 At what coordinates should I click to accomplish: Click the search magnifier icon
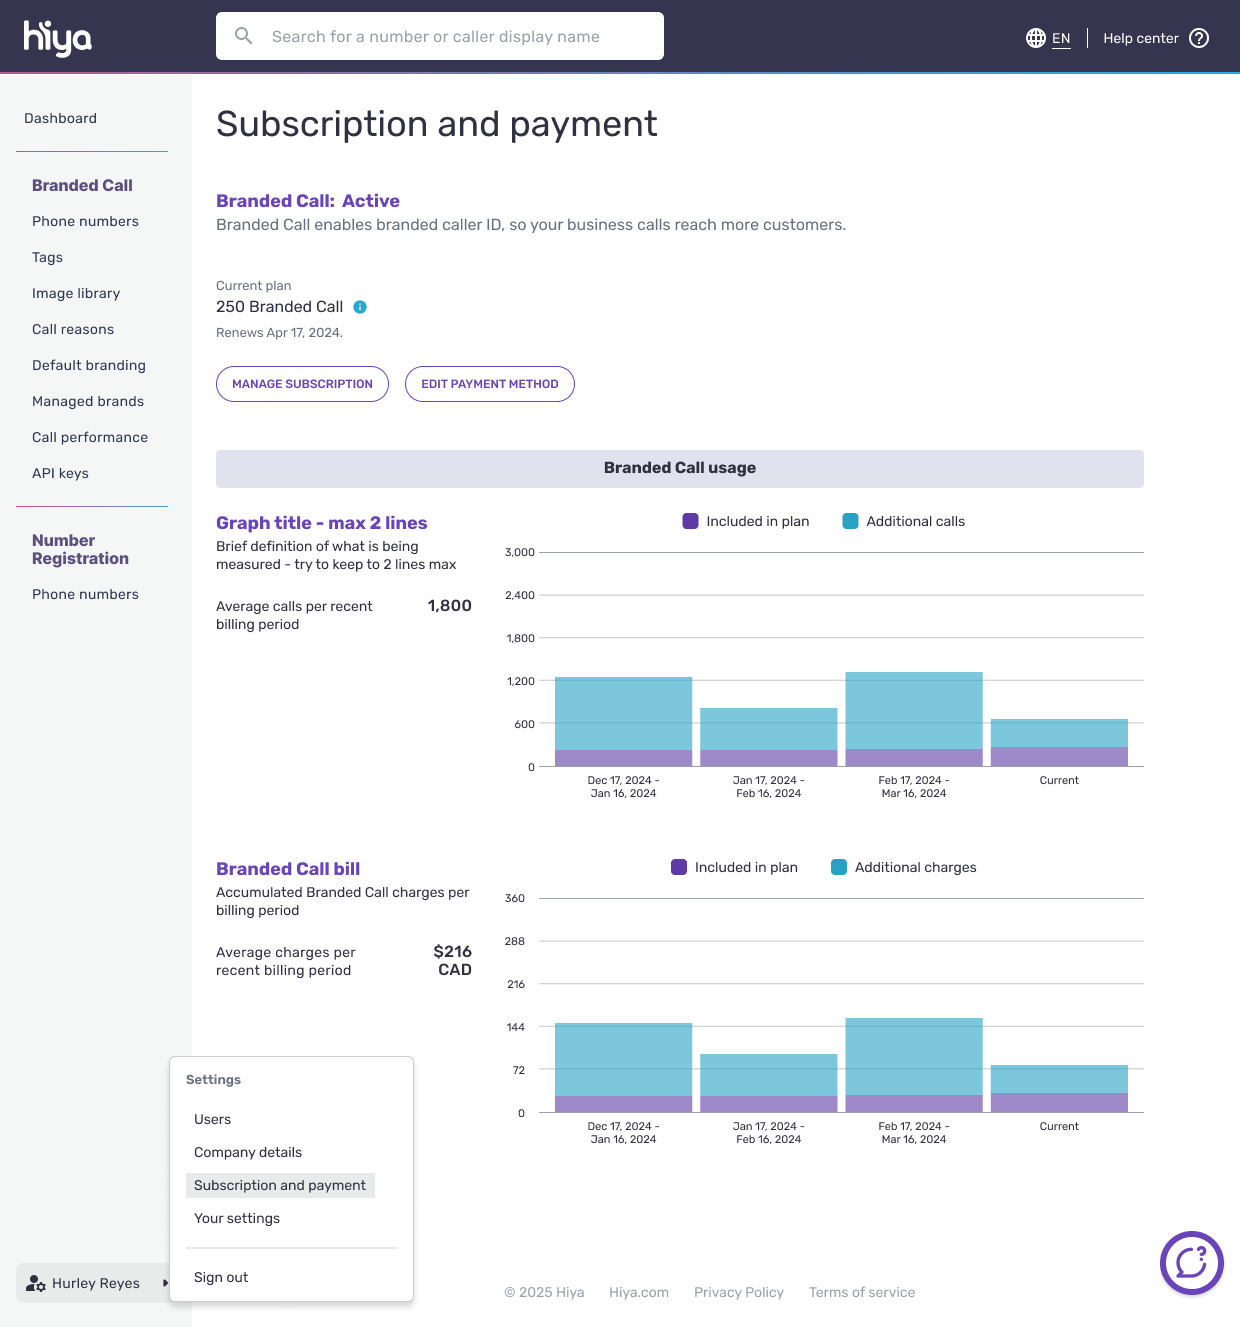[x=243, y=36]
